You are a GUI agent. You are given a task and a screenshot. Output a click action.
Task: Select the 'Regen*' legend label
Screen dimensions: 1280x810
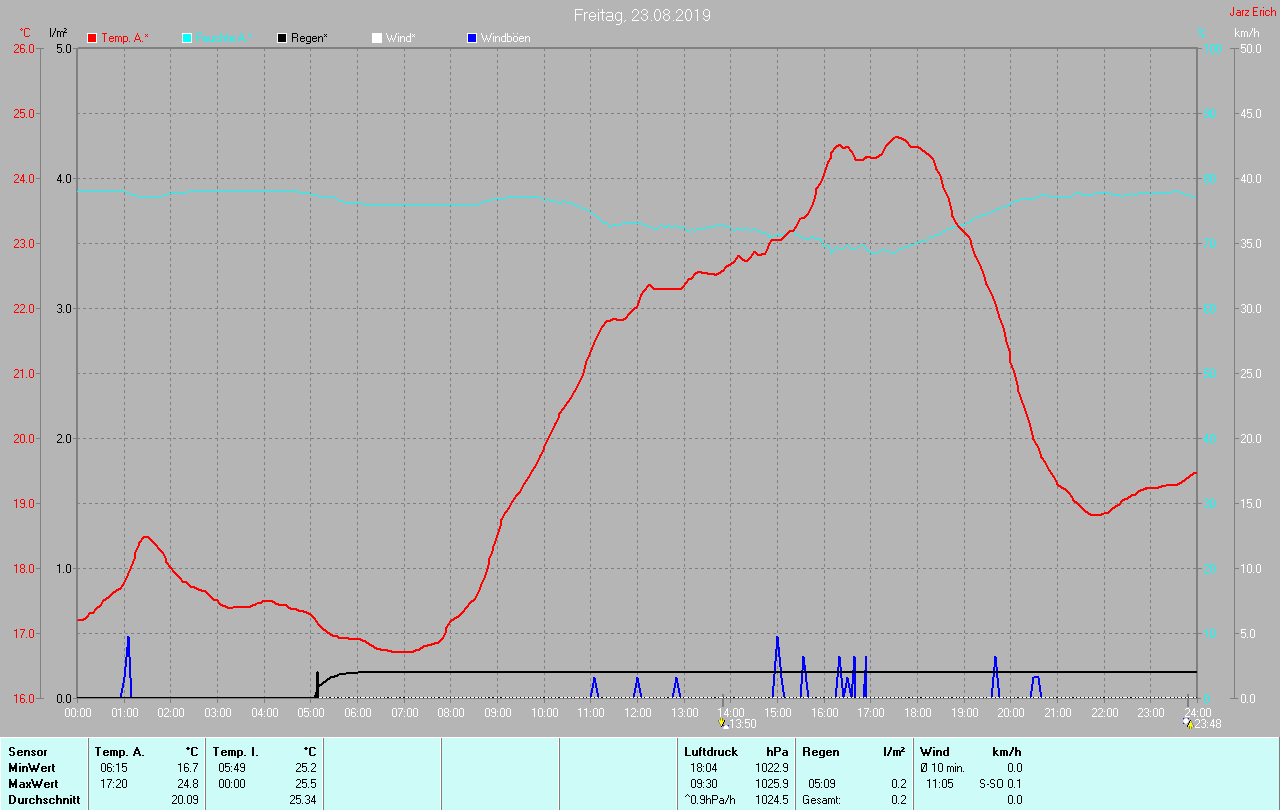click(309, 38)
